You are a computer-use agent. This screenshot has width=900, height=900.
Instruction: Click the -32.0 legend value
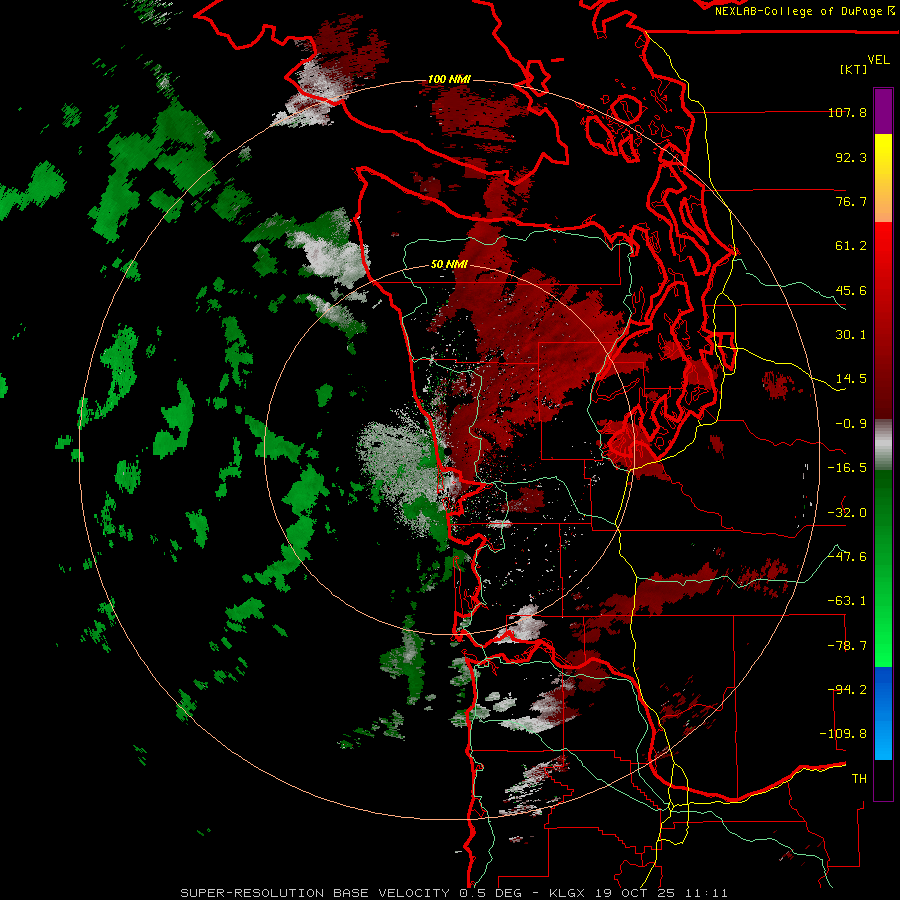pos(847,513)
